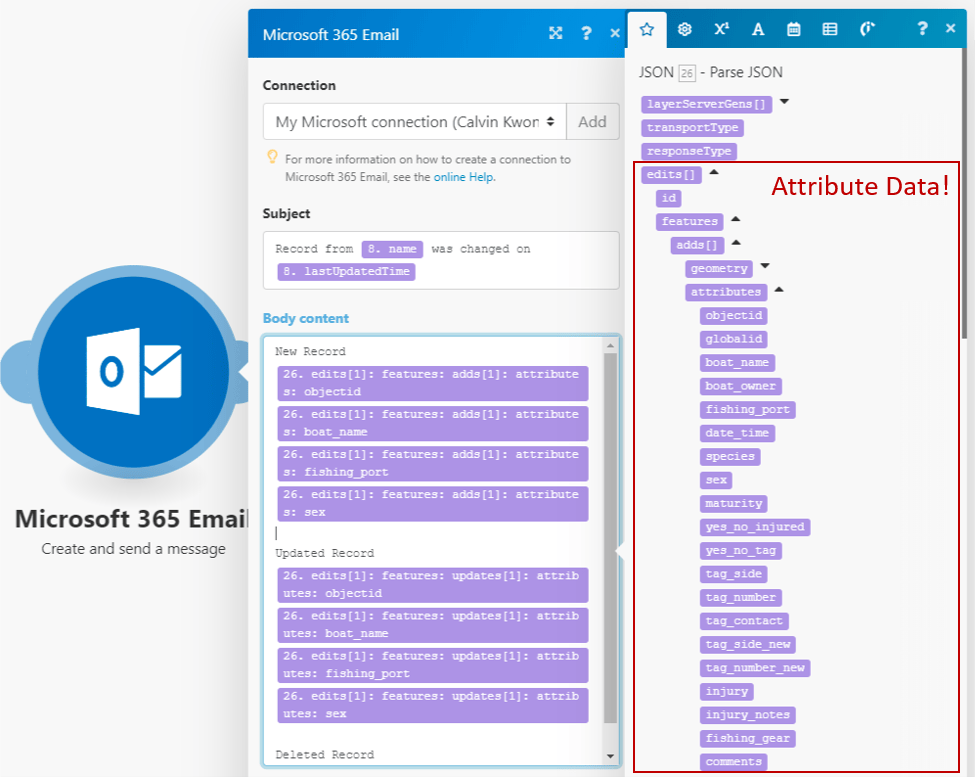Open the date functions calendar icon
Screen dimensions: 975x777
click(x=793, y=29)
